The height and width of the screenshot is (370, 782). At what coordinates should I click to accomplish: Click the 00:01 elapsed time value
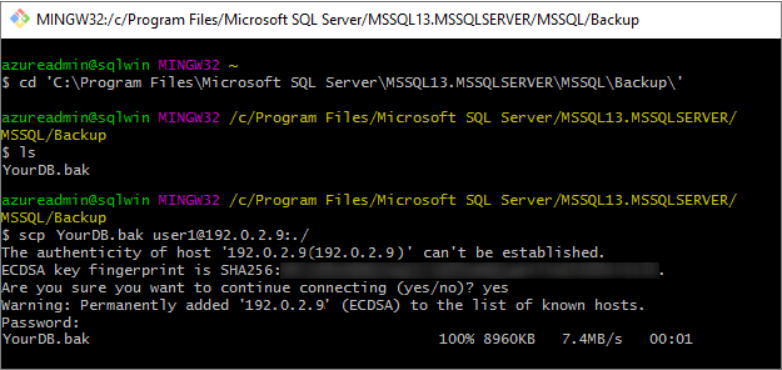point(671,340)
